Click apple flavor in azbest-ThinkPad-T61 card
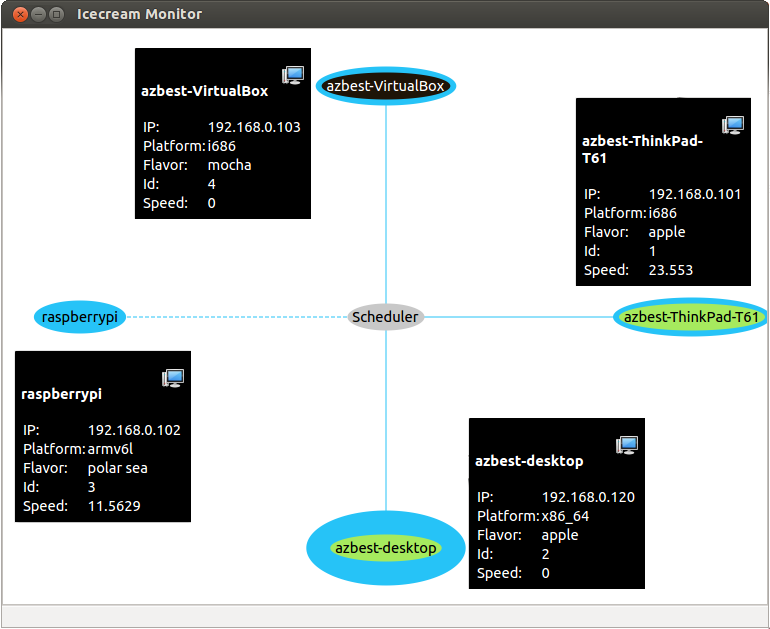770x629 pixels. pyautogui.click(x=666, y=232)
